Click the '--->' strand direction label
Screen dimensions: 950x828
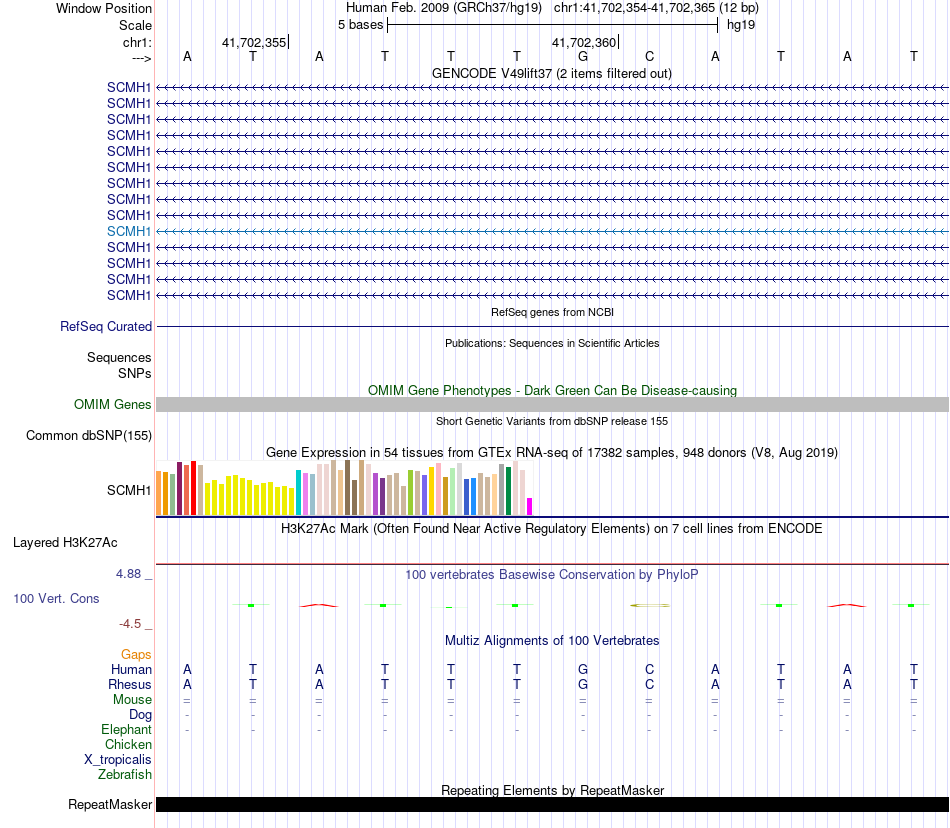coord(142,58)
